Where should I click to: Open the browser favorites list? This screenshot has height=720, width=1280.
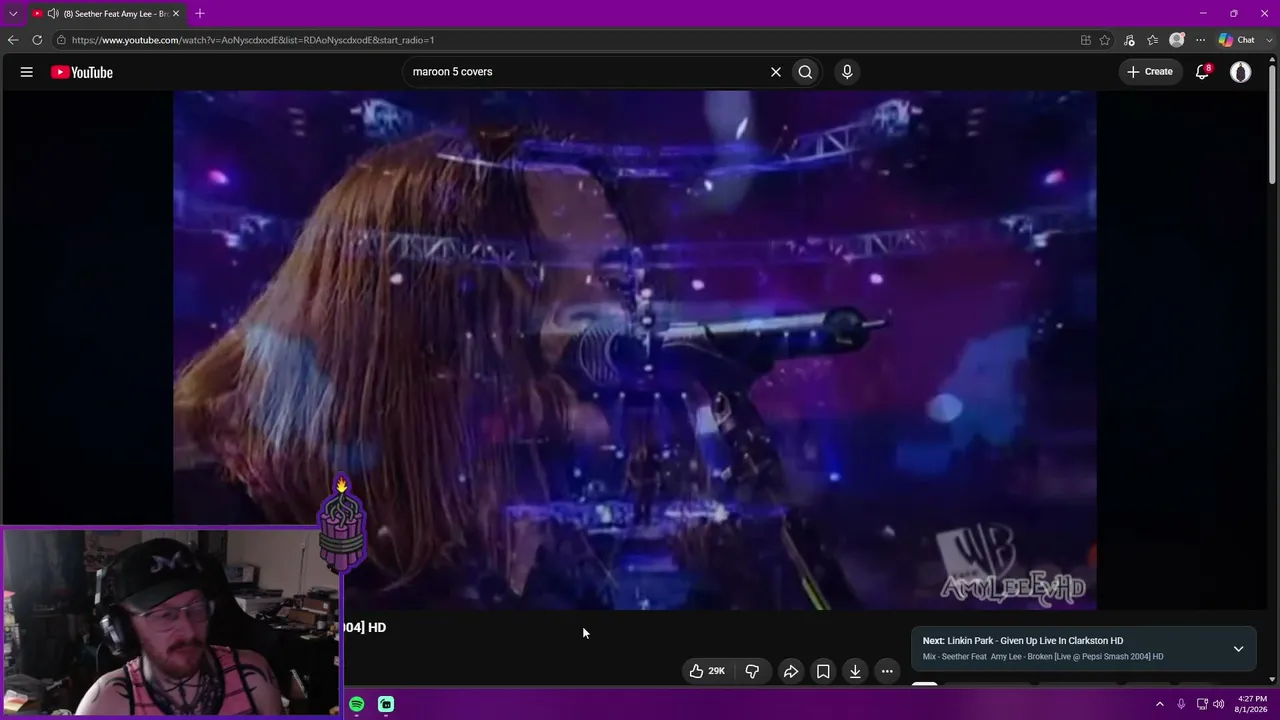1153,40
